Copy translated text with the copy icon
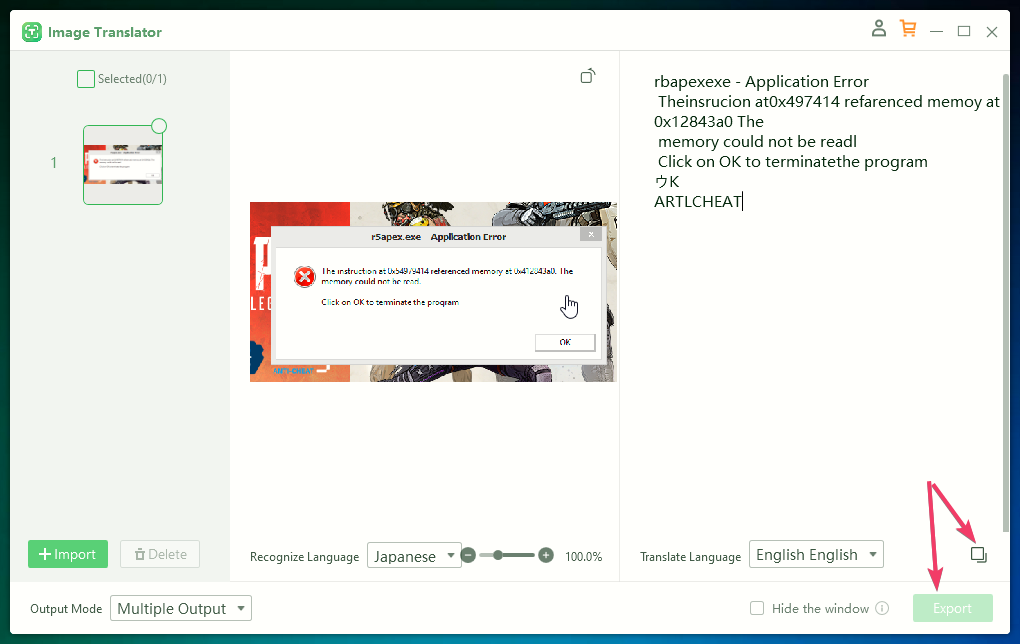This screenshot has width=1020, height=644. (x=978, y=554)
